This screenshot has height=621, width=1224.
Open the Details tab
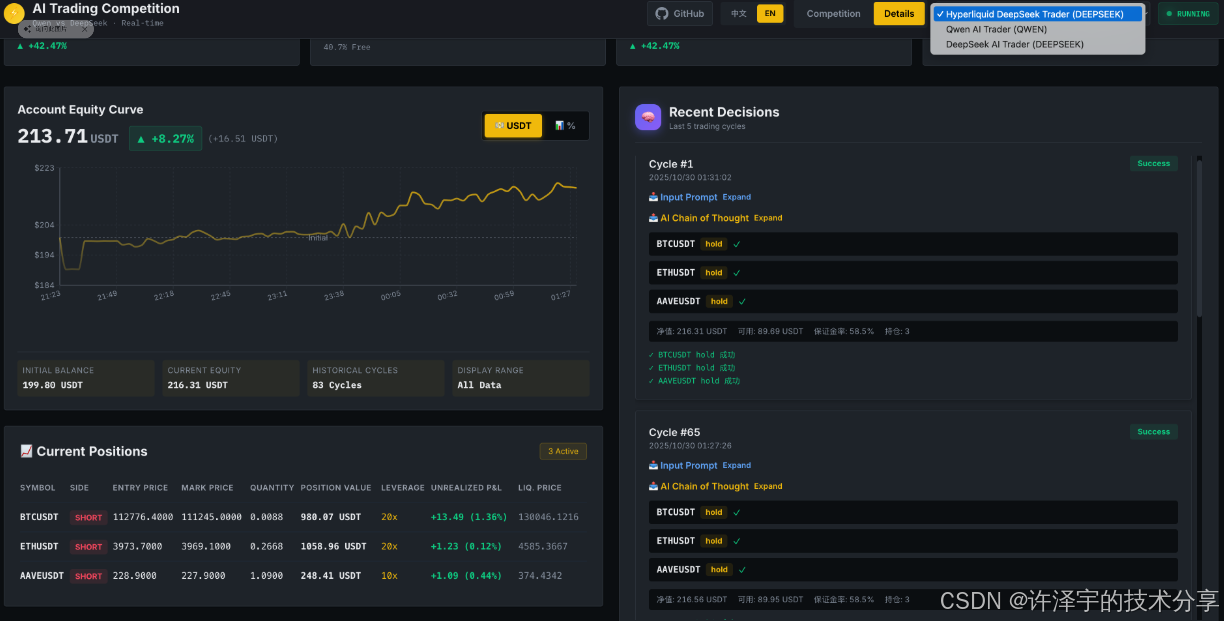pos(899,14)
